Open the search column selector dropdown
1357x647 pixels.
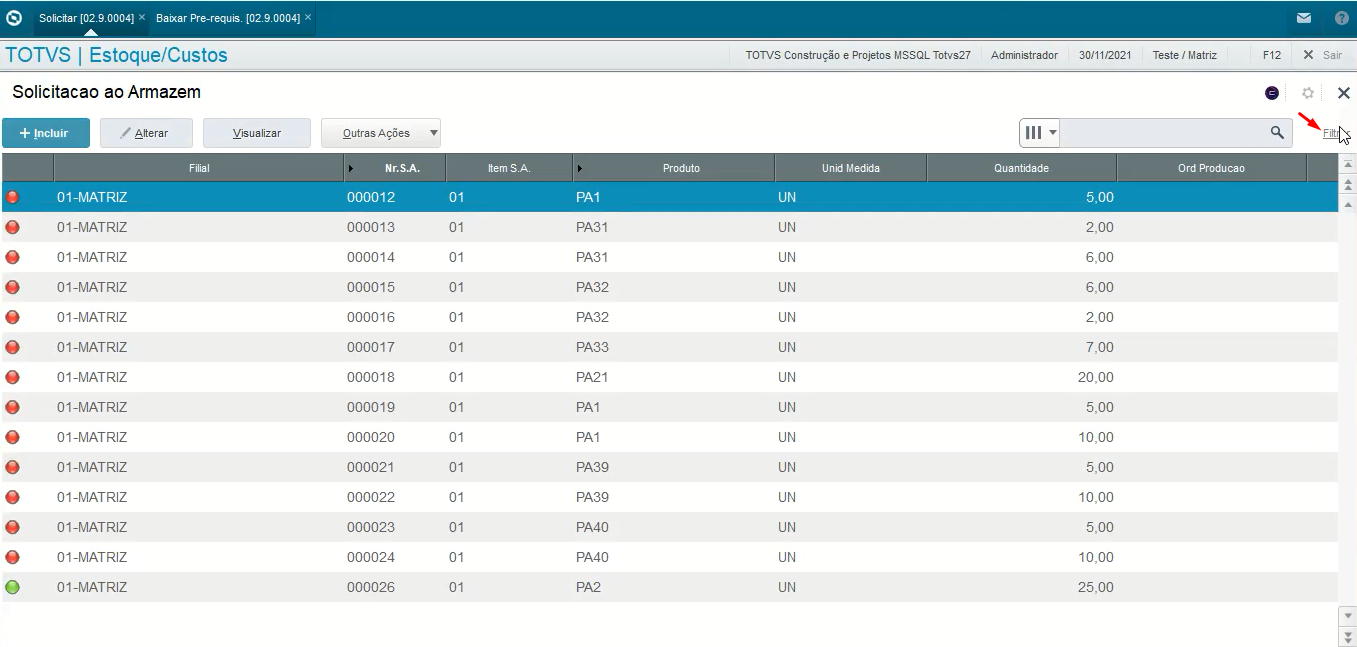(x=1040, y=133)
